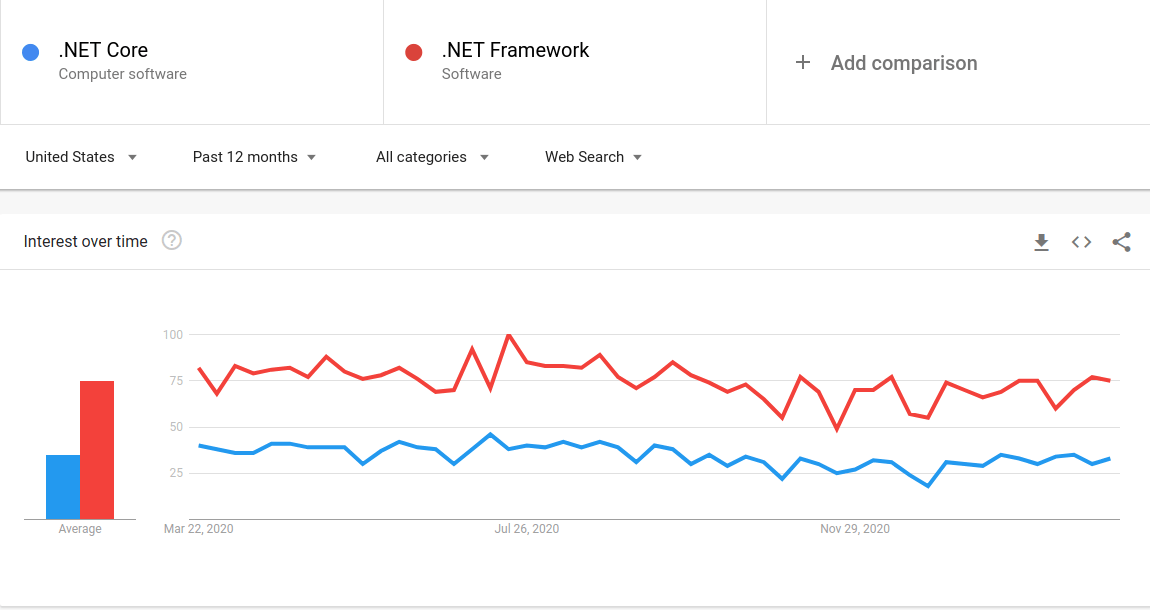Viewport: 1150px width, 610px height.
Task: Click the Interest over time heading
Action: pyautogui.click(x=86, y=241)
